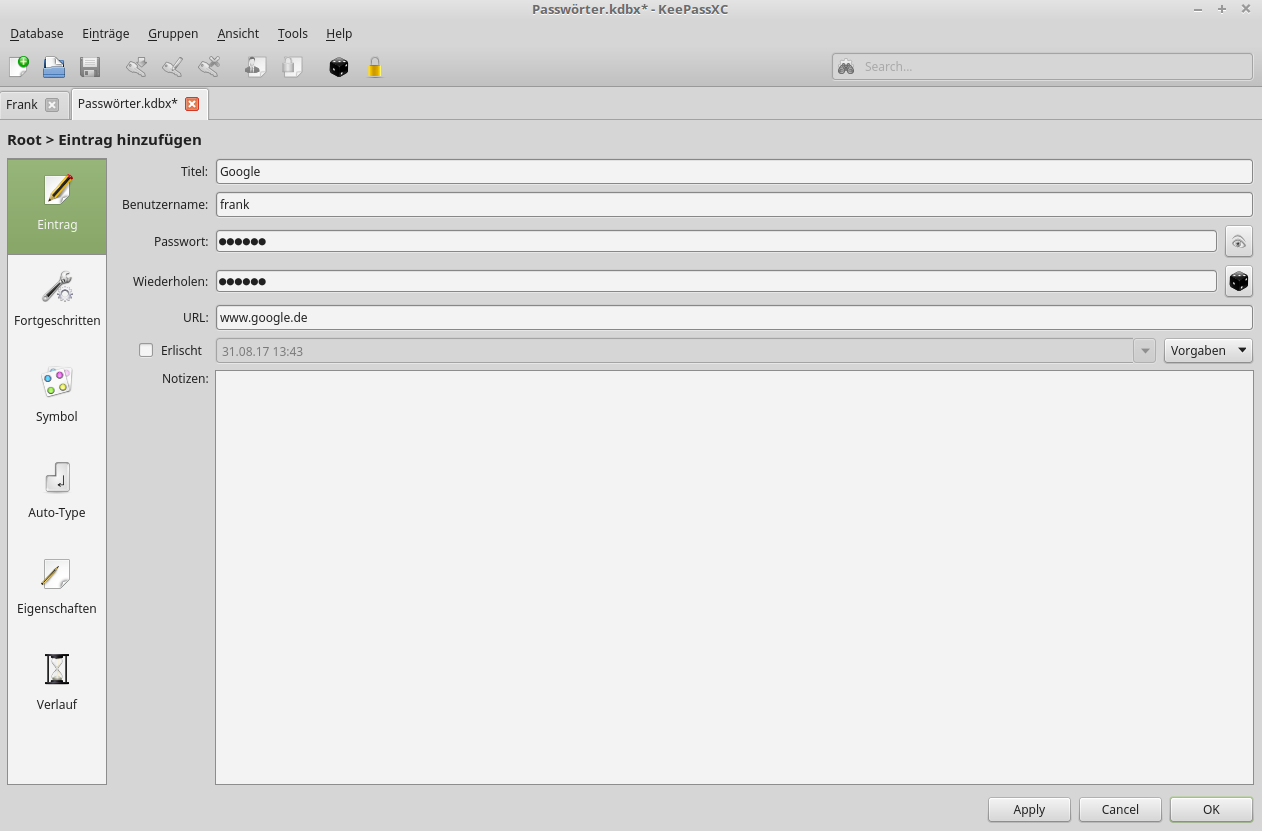This screenshot has height=831, width=1262.
Task: Generate password with dice next to Wiederholen
Action: 1239,282
